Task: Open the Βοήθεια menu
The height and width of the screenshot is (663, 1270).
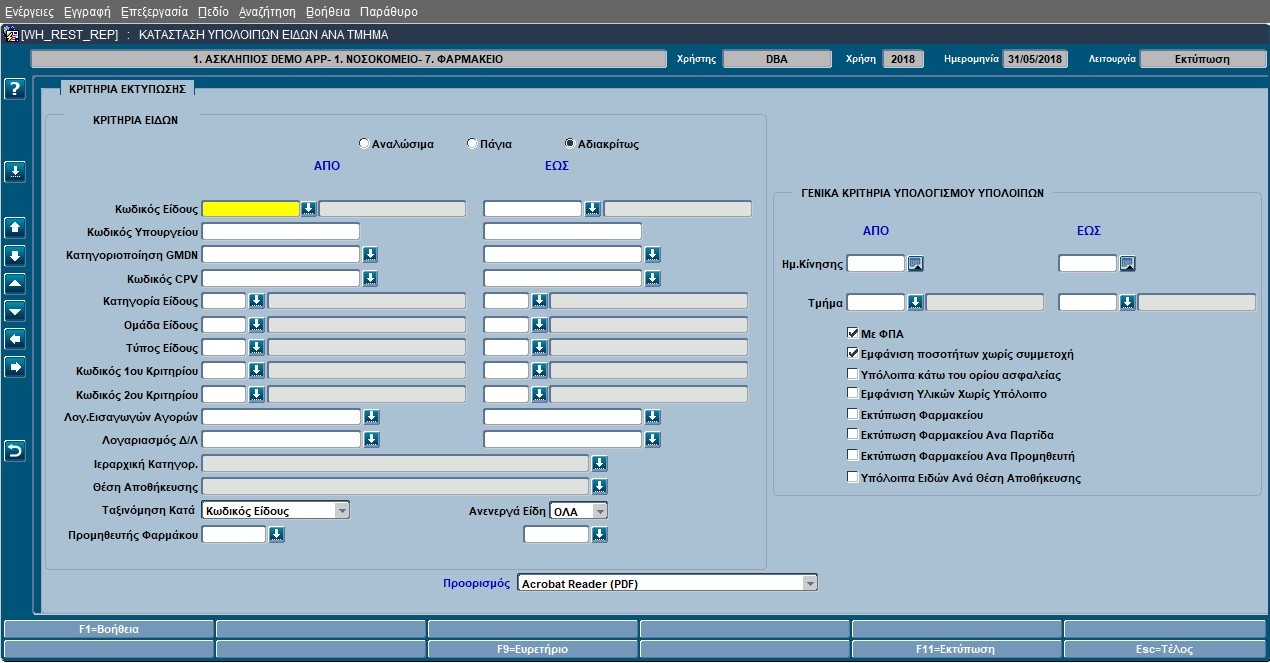Action: click(x=327, y=12)
